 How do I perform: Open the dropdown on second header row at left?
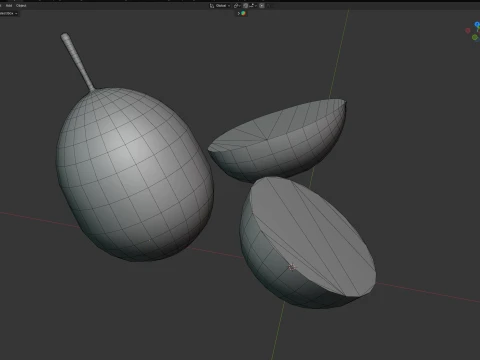(x=9, y=13)
